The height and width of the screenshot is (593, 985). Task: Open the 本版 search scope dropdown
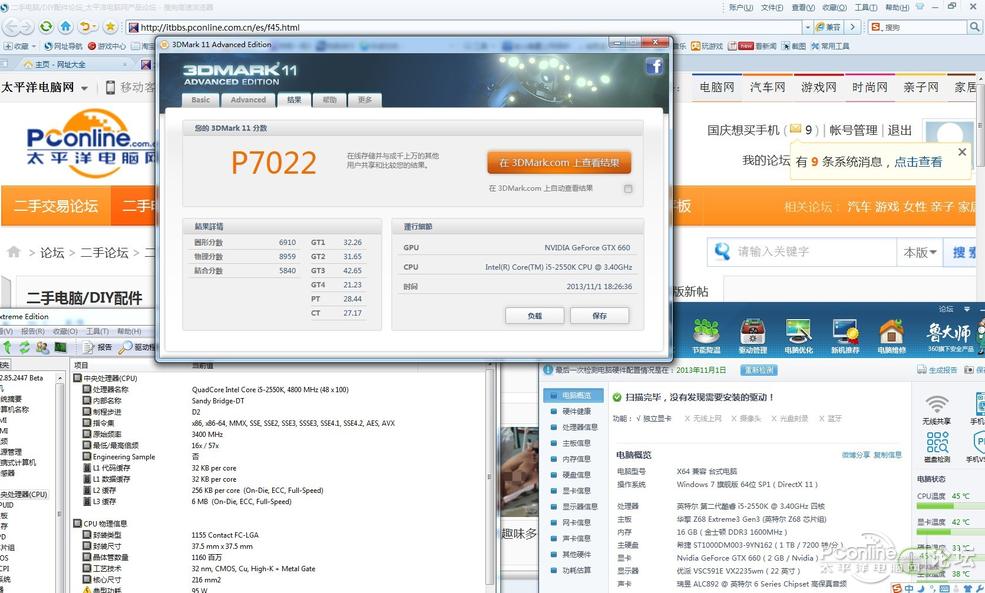(x=920, y=252)
